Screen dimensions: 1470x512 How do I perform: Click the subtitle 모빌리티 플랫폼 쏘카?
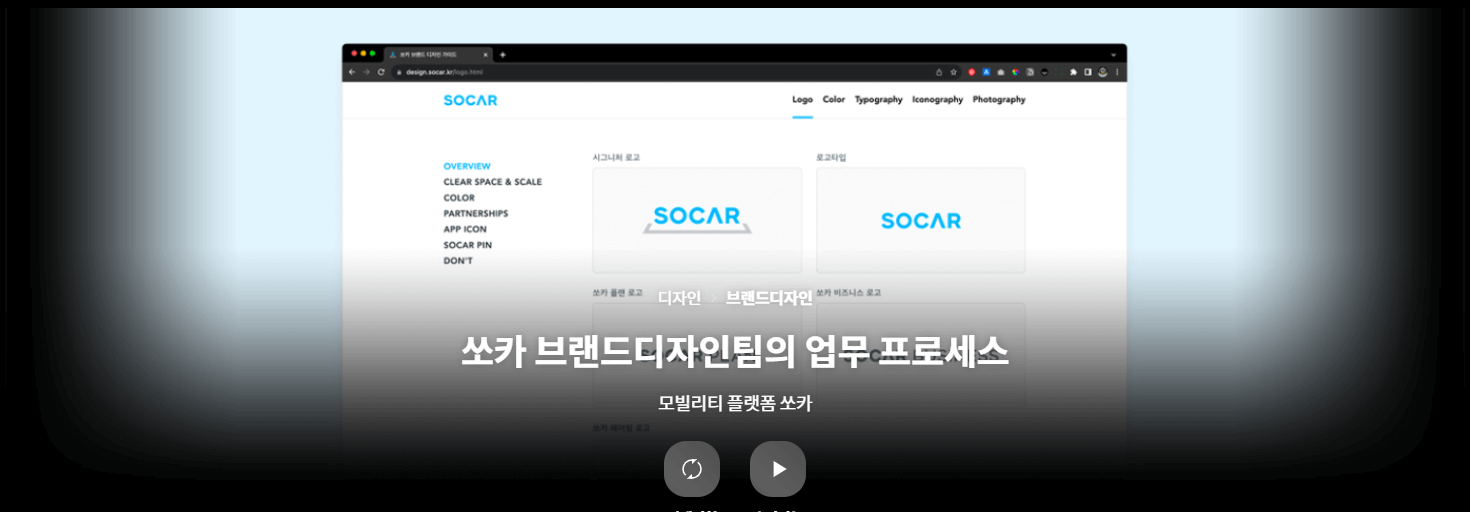point(735,404)
